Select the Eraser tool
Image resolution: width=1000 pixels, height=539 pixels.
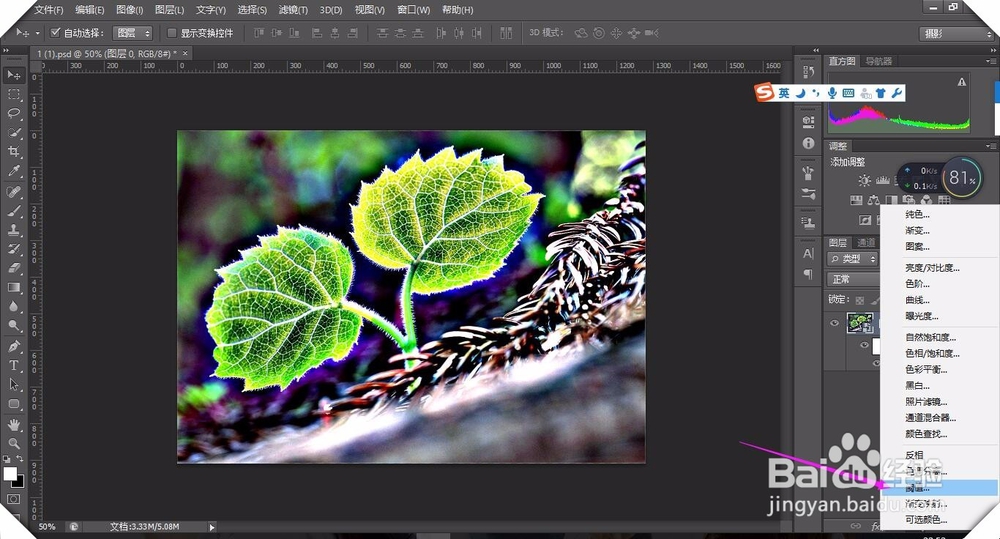[13, 268]
